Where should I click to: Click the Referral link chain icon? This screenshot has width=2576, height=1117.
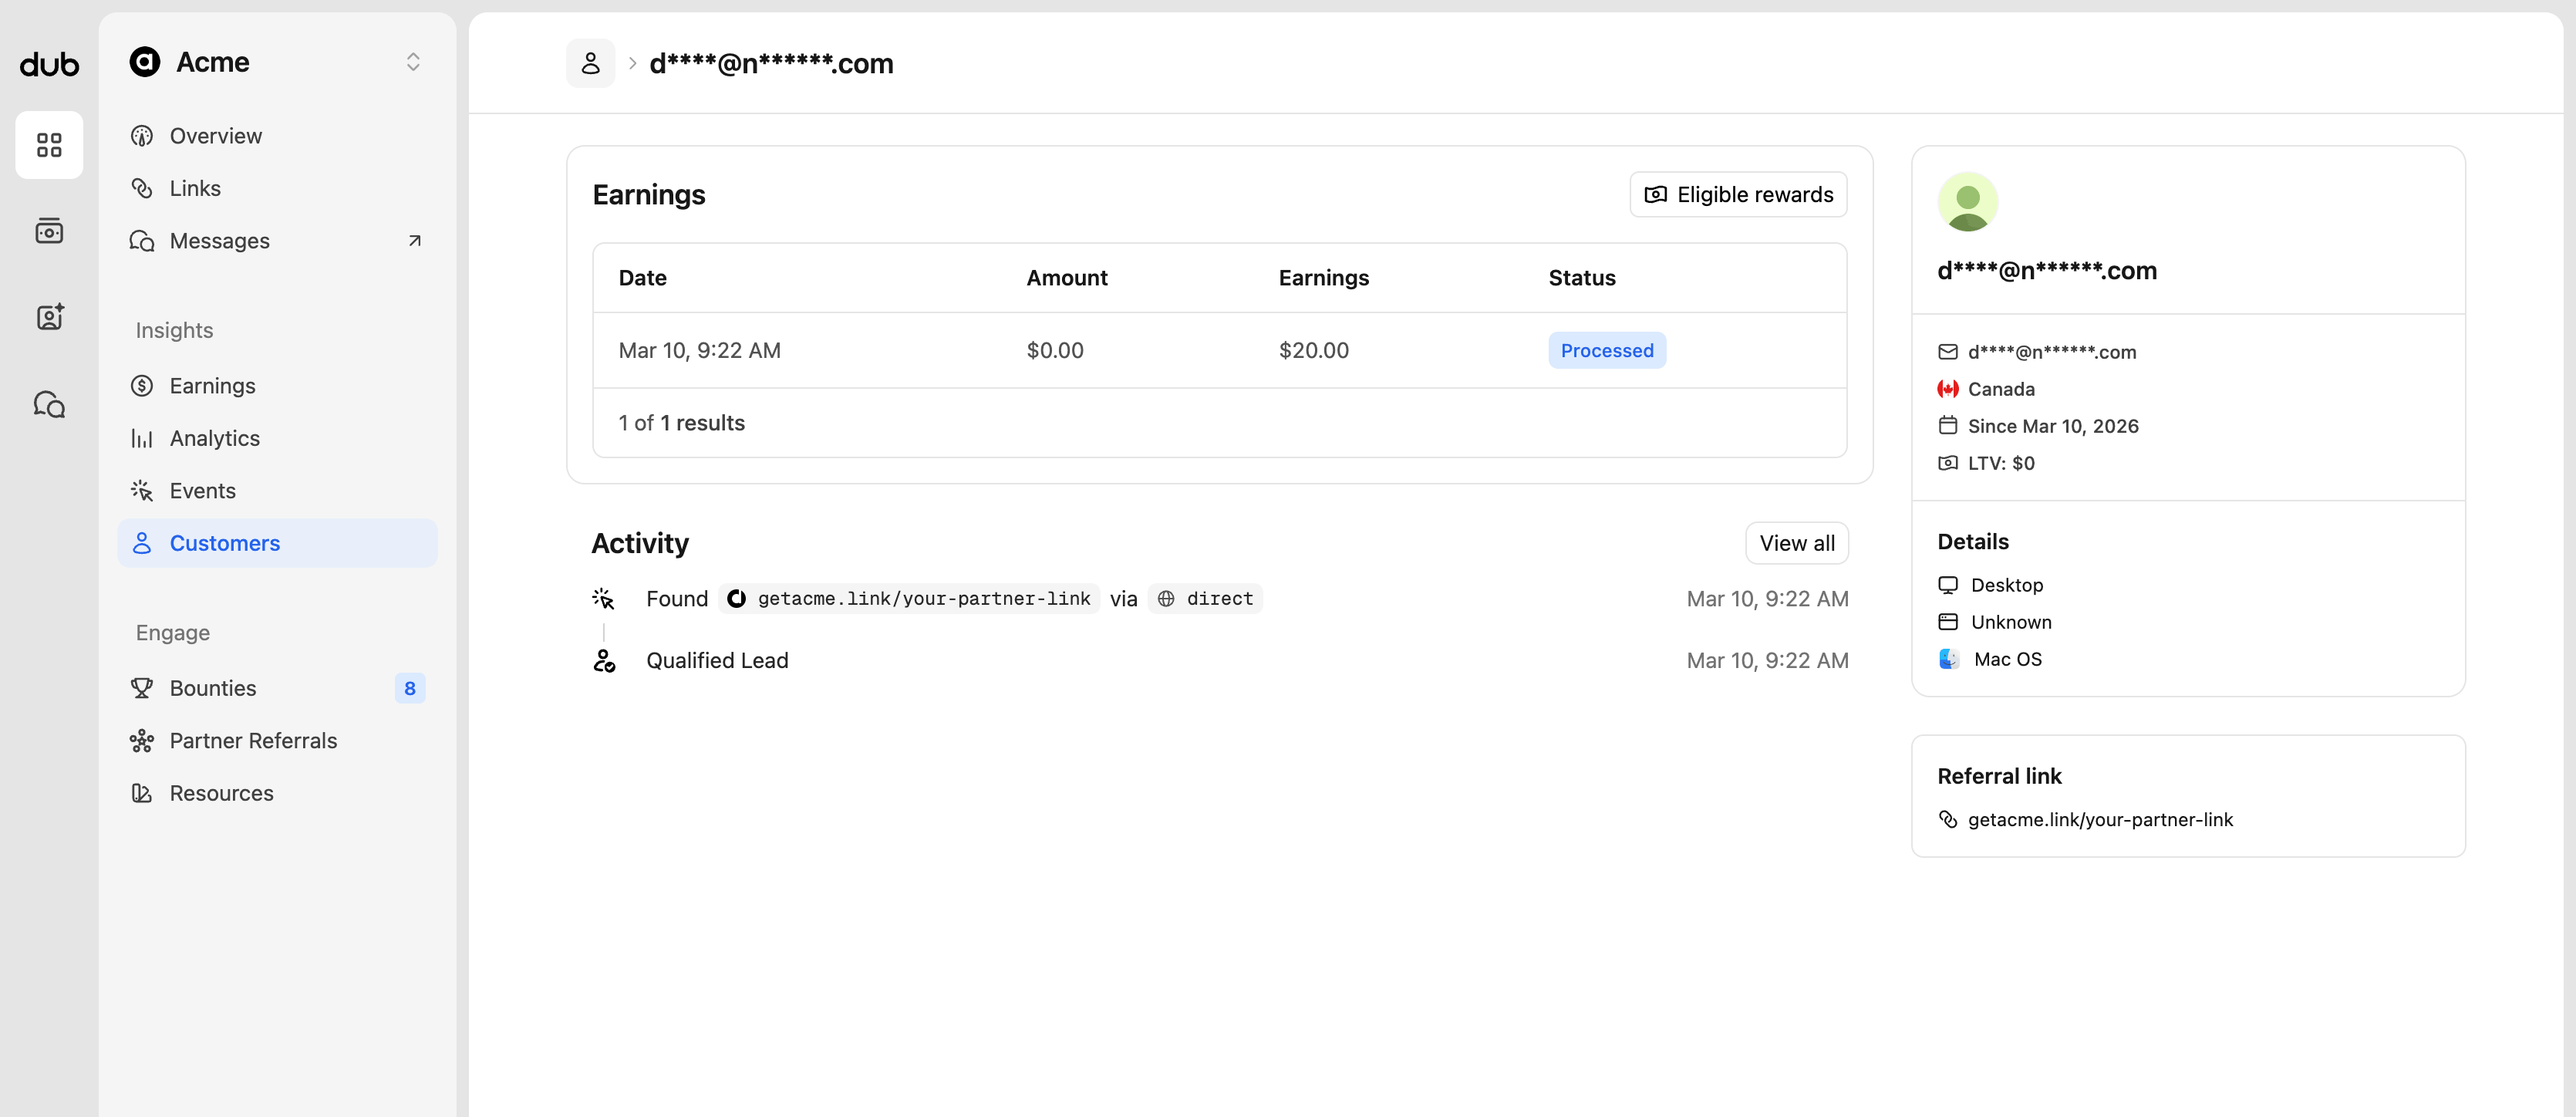coord(1947,819)
